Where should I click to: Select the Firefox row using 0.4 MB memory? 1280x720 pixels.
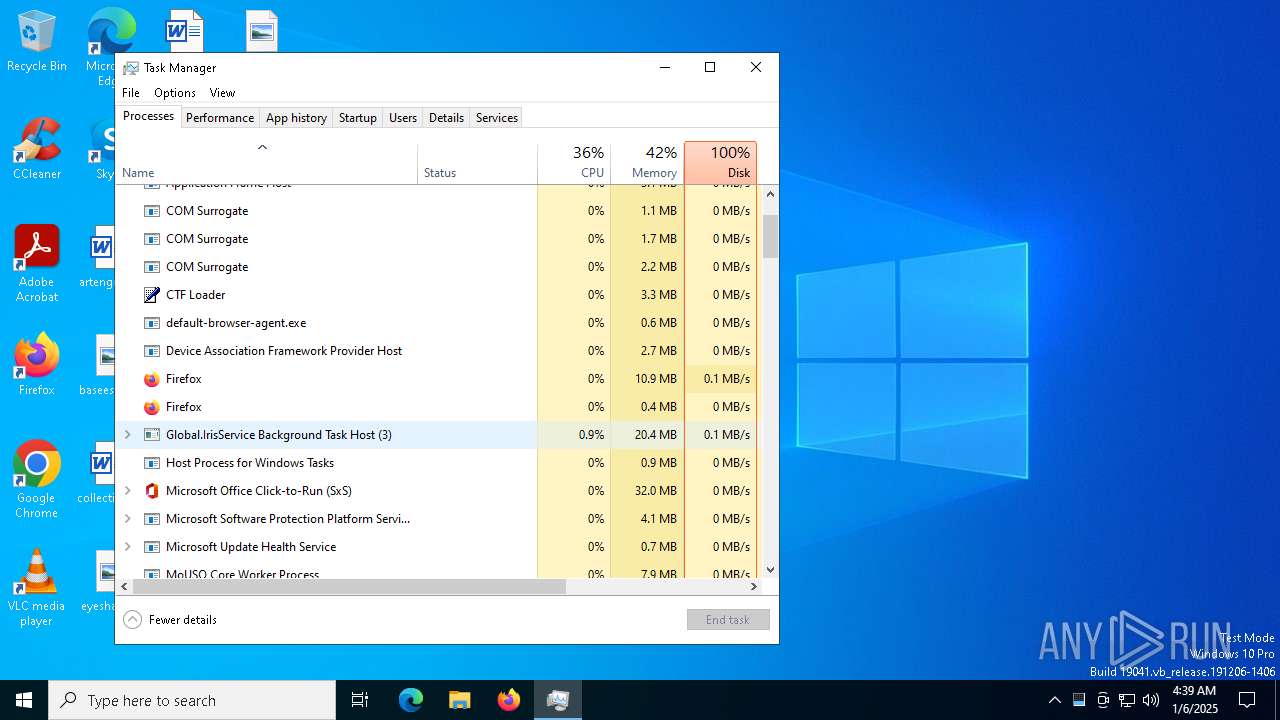pos(440,407)
